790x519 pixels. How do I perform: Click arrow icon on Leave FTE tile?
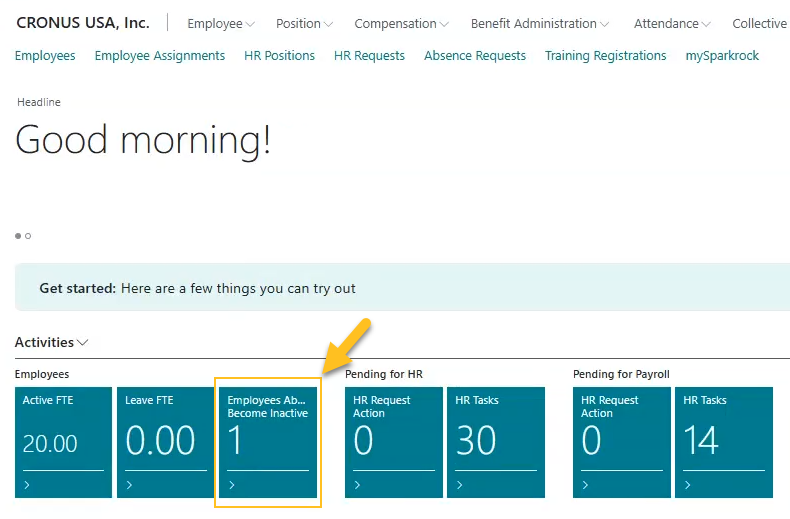[x=129, y=486]
